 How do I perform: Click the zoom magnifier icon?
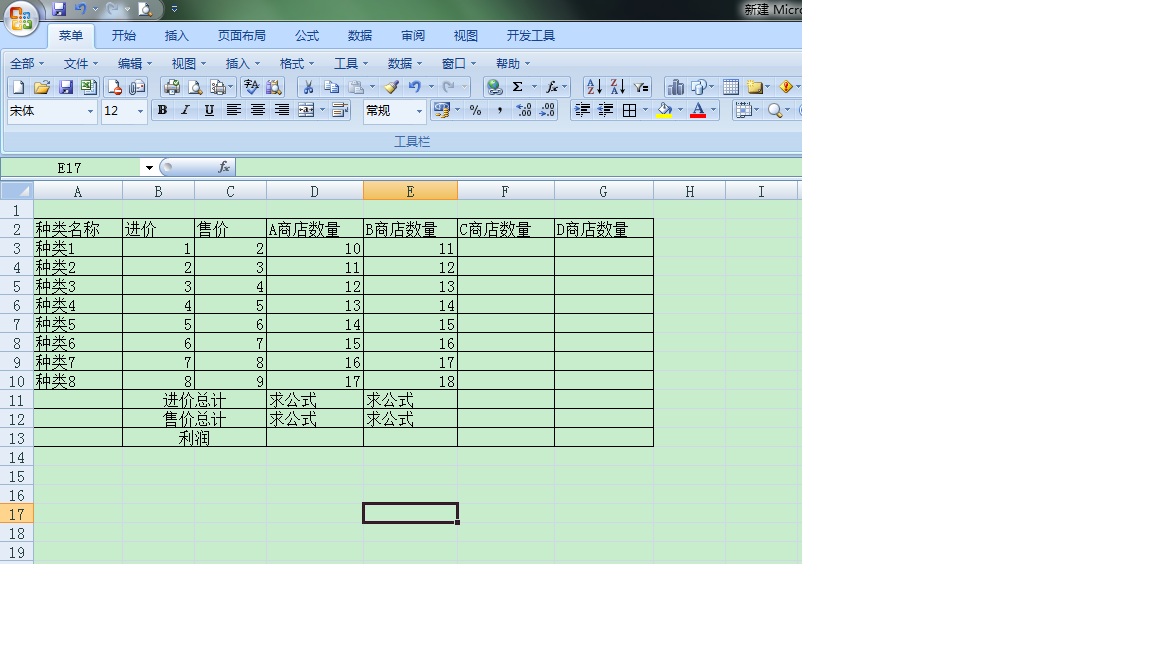[x=774, y=110]
